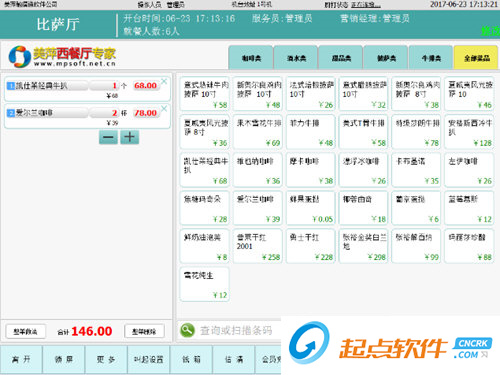Select the yellow 全部菜品 tab
This screenshot has width=500, height=375.
(x=476, y=58)
